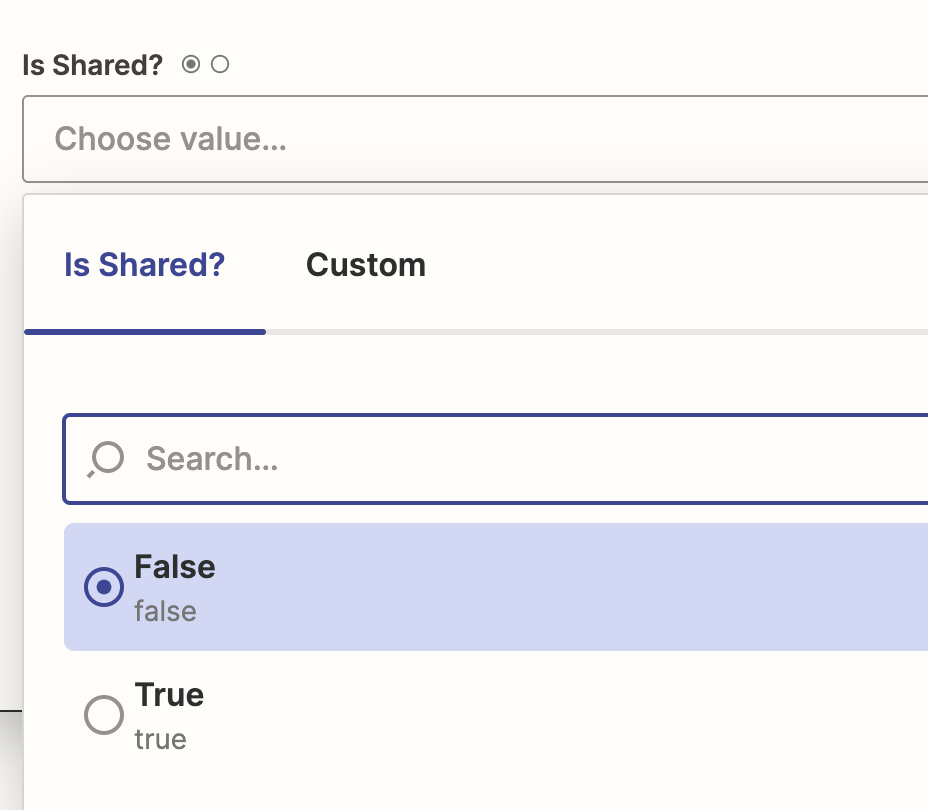Screen dimensions: 928x810
Task: Choose the bold True option label
Action: click(x=169, y=695)
